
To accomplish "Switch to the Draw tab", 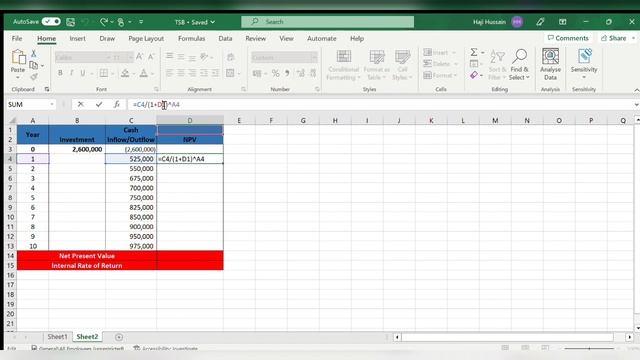I will pos(107,38).
